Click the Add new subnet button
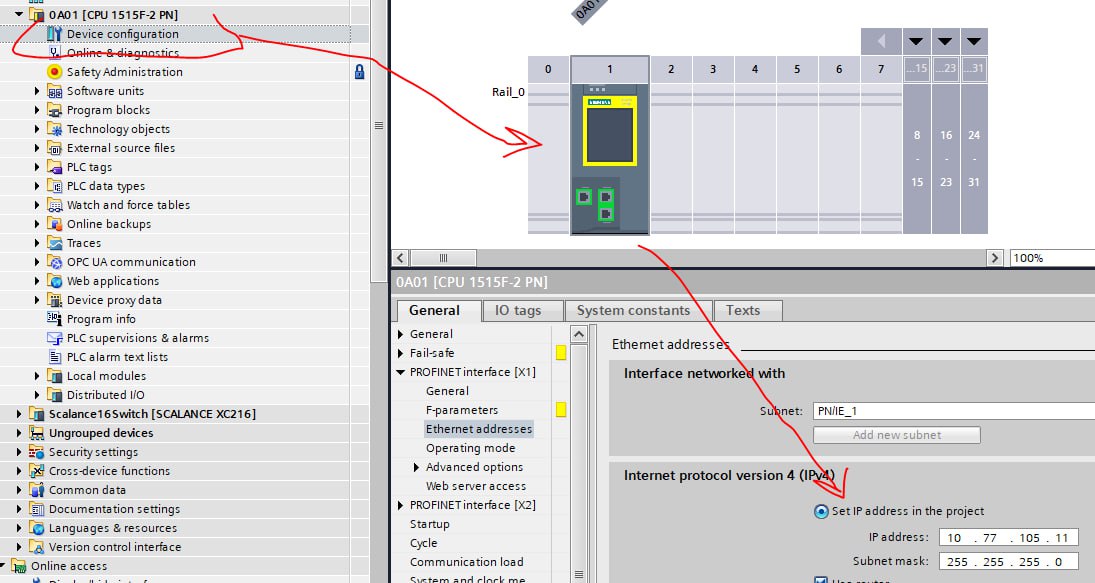This screenshot has width=1095, height=583. click(897, 435)
